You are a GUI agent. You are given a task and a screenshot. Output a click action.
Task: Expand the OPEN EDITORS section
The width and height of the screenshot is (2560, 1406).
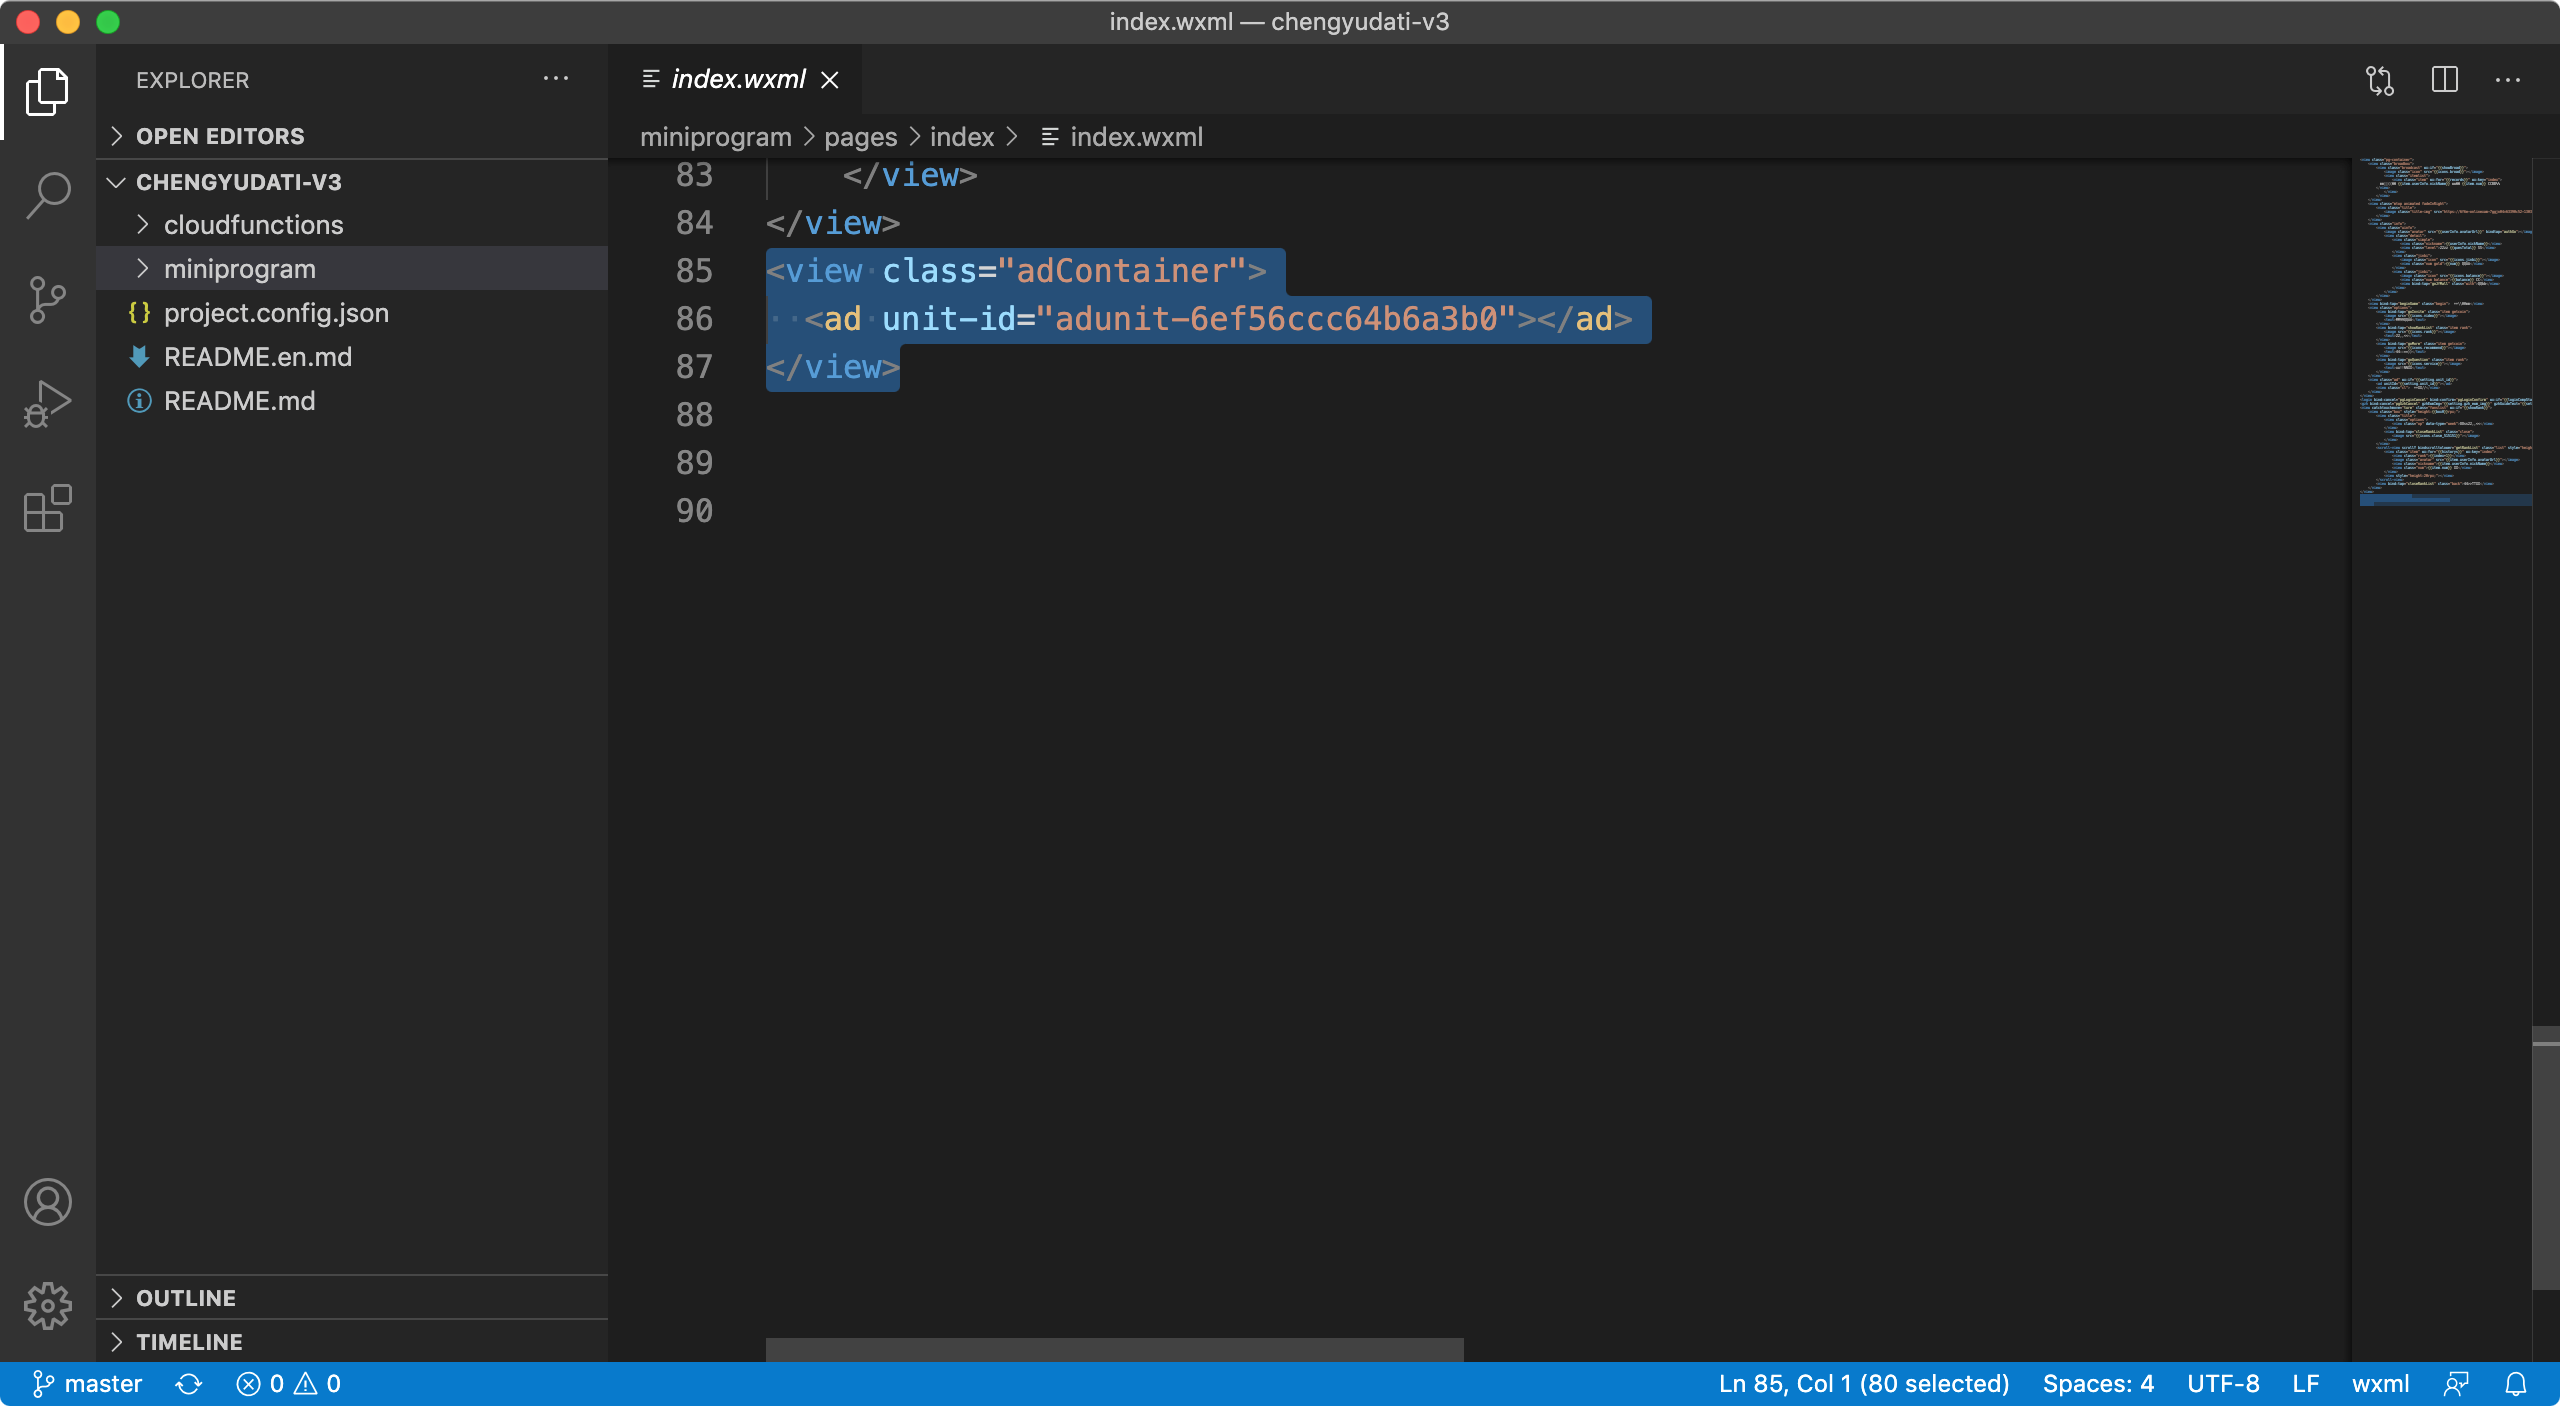(x=220, y=136)
